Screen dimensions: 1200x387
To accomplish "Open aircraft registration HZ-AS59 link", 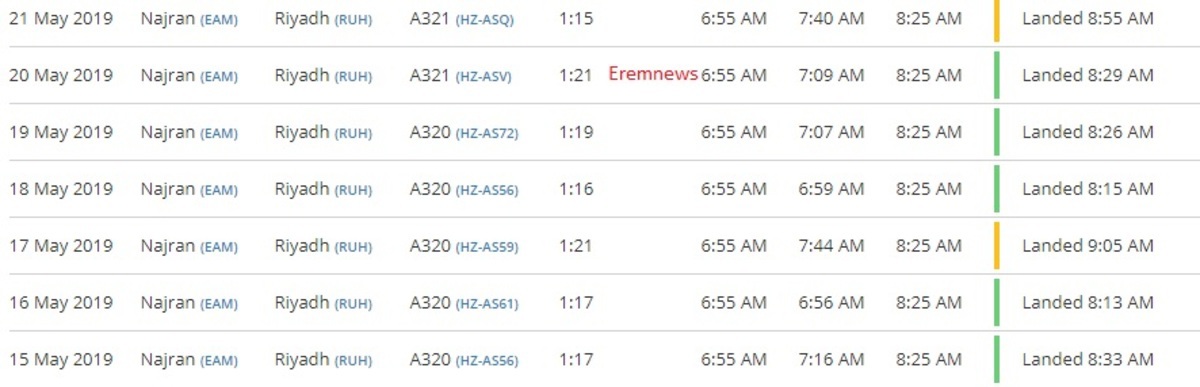I will tap(487, 247).
